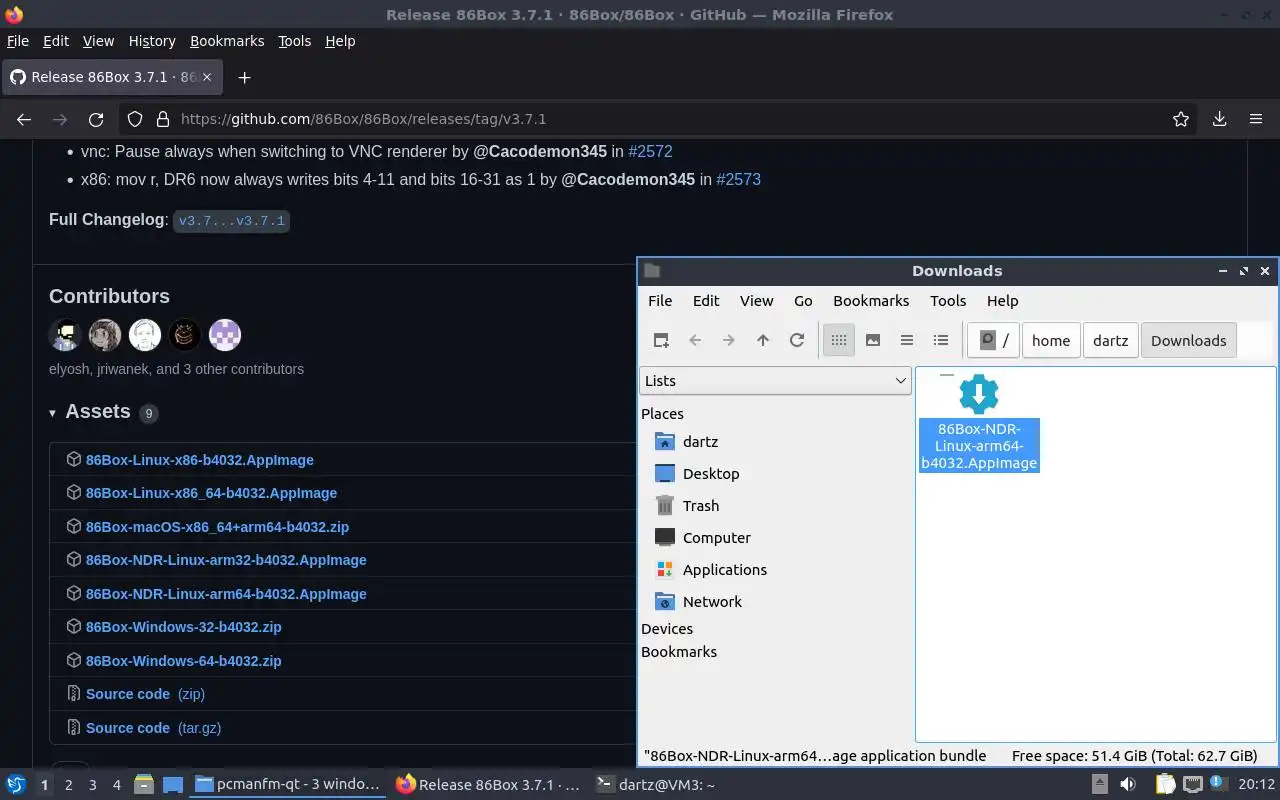This screenshot has height=800, width=1280.
Task: Open file manager Go menu
Action: coord(803,301)
